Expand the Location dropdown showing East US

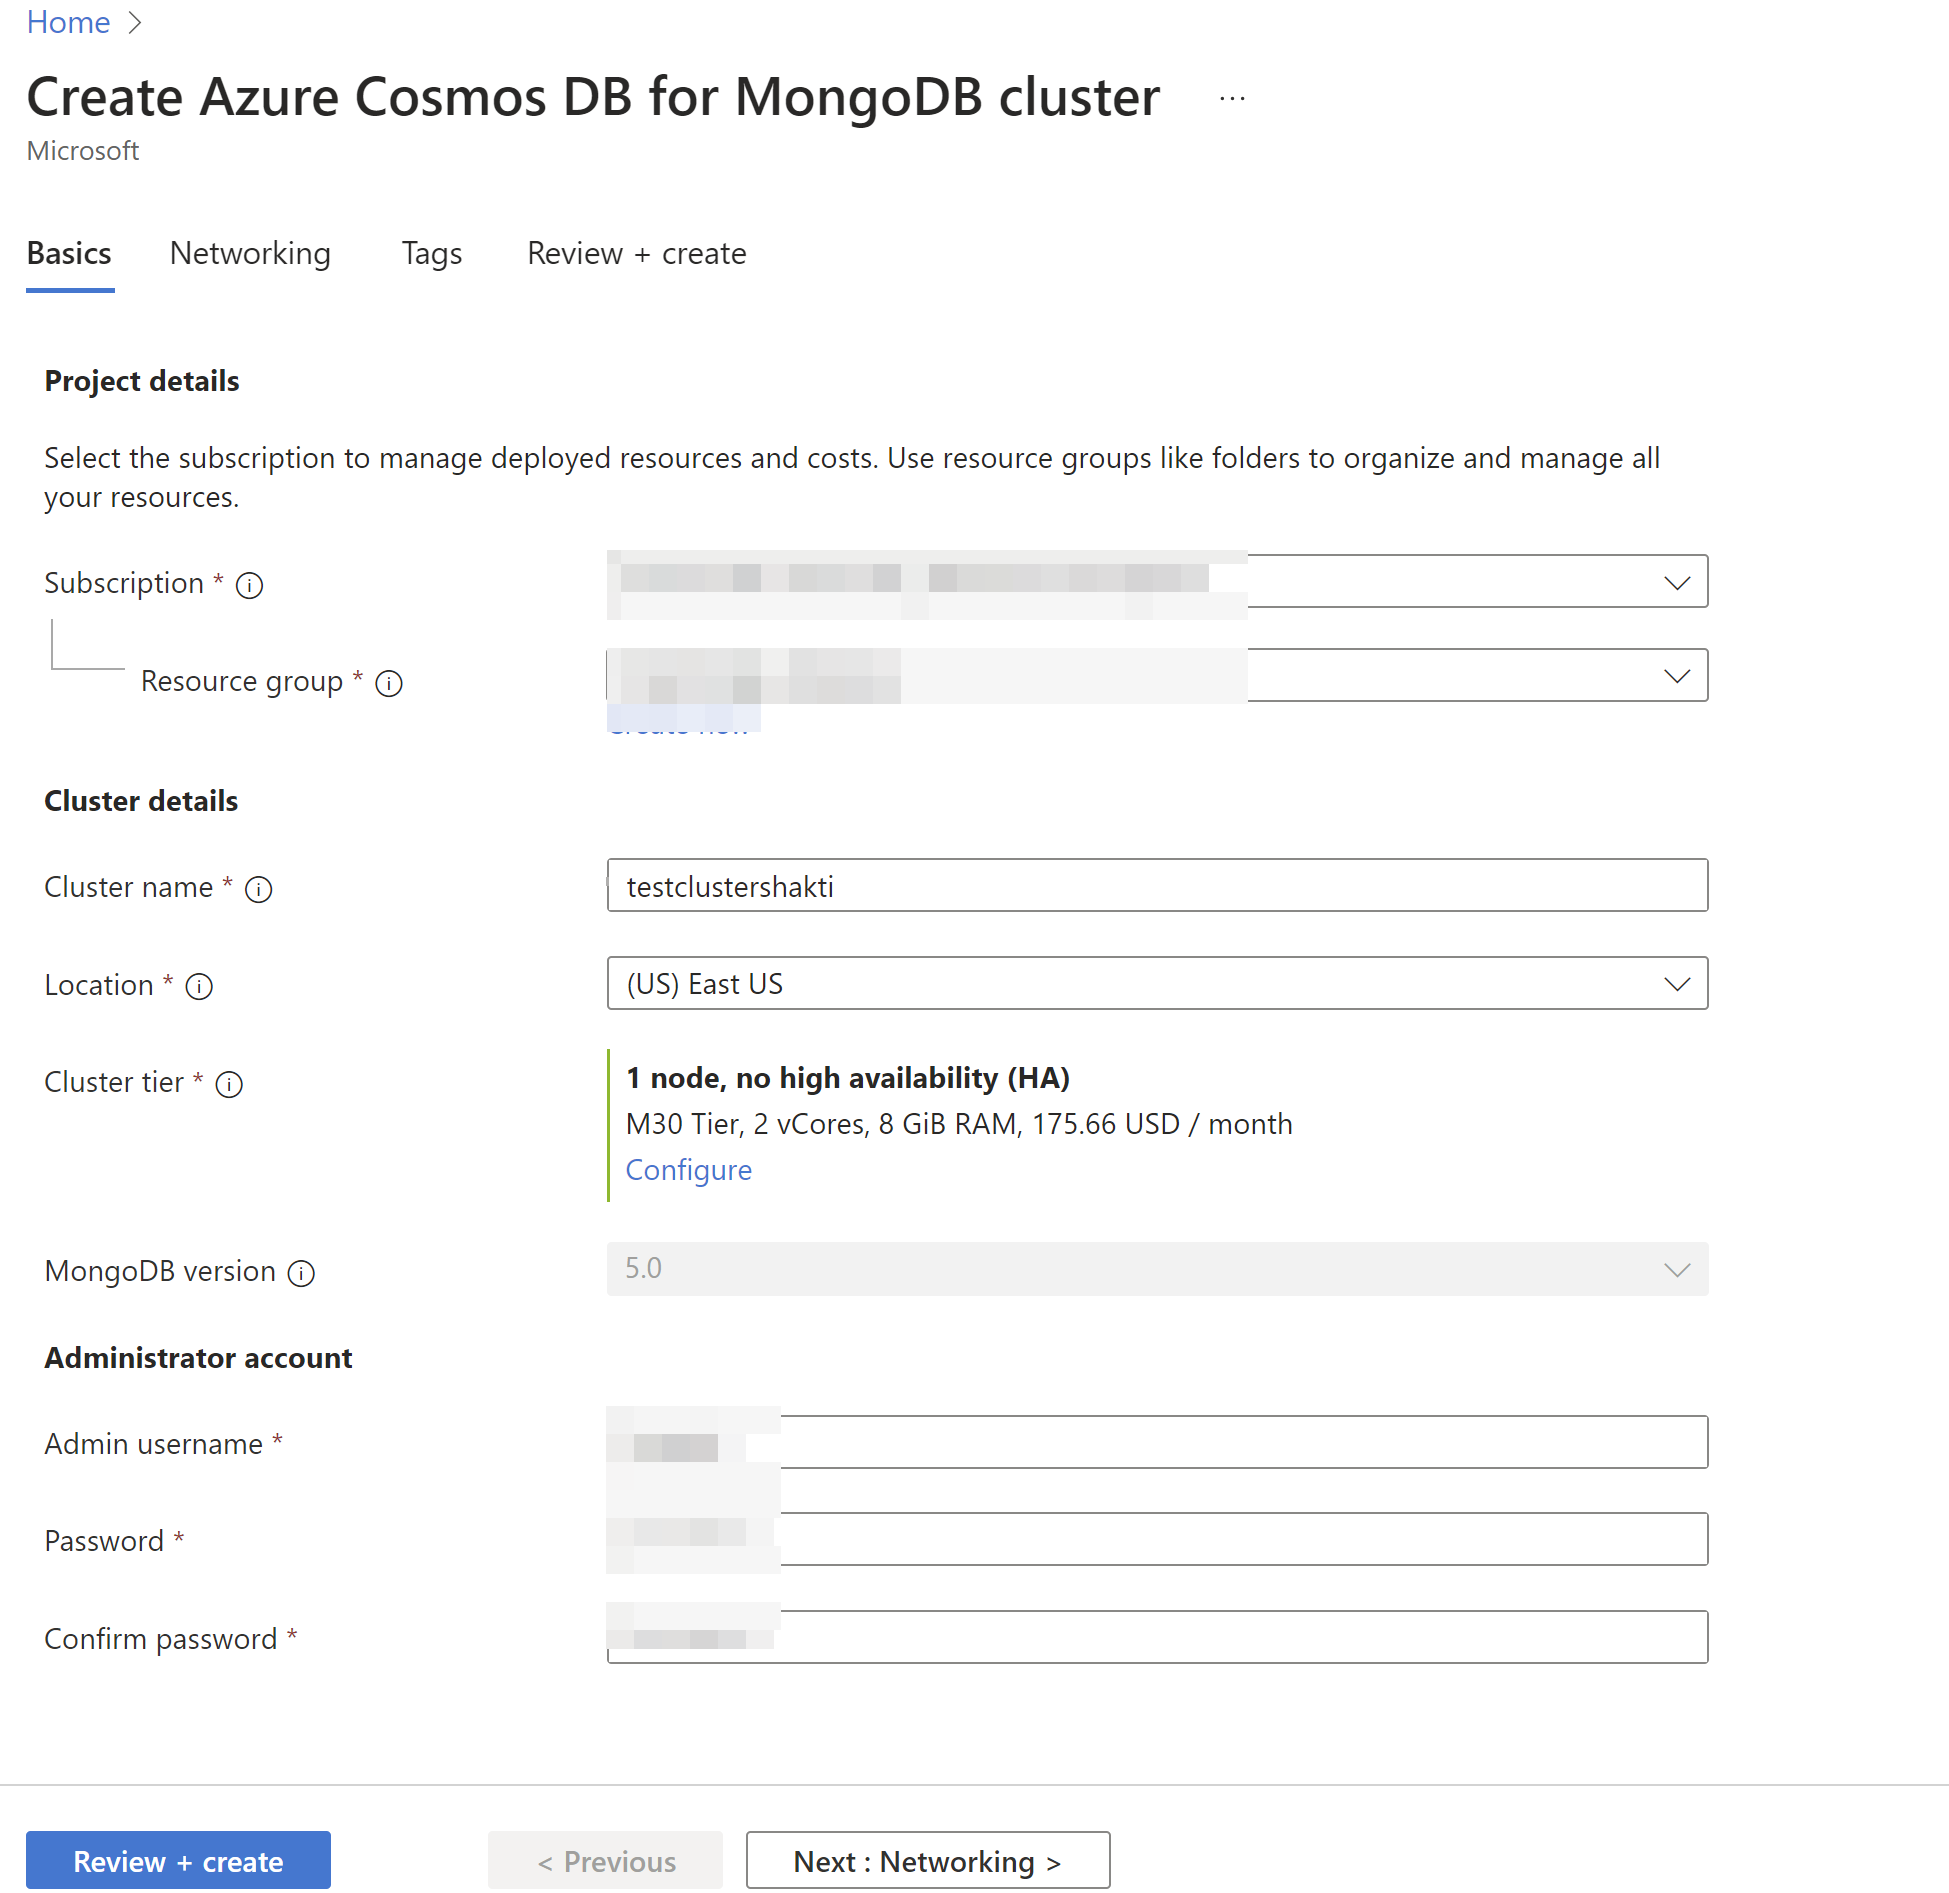tap(1157, 984)
